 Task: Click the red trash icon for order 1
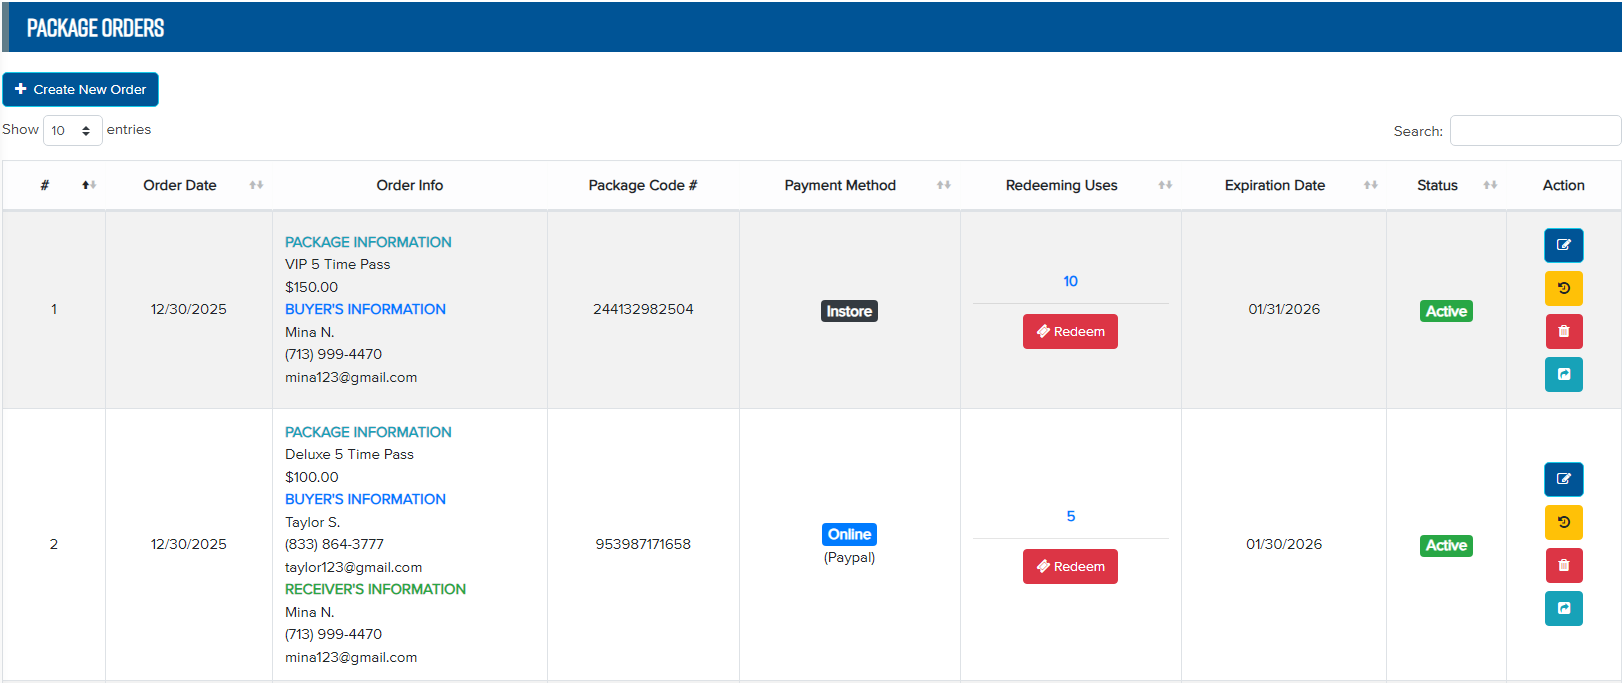click(x=1563, y=331)
